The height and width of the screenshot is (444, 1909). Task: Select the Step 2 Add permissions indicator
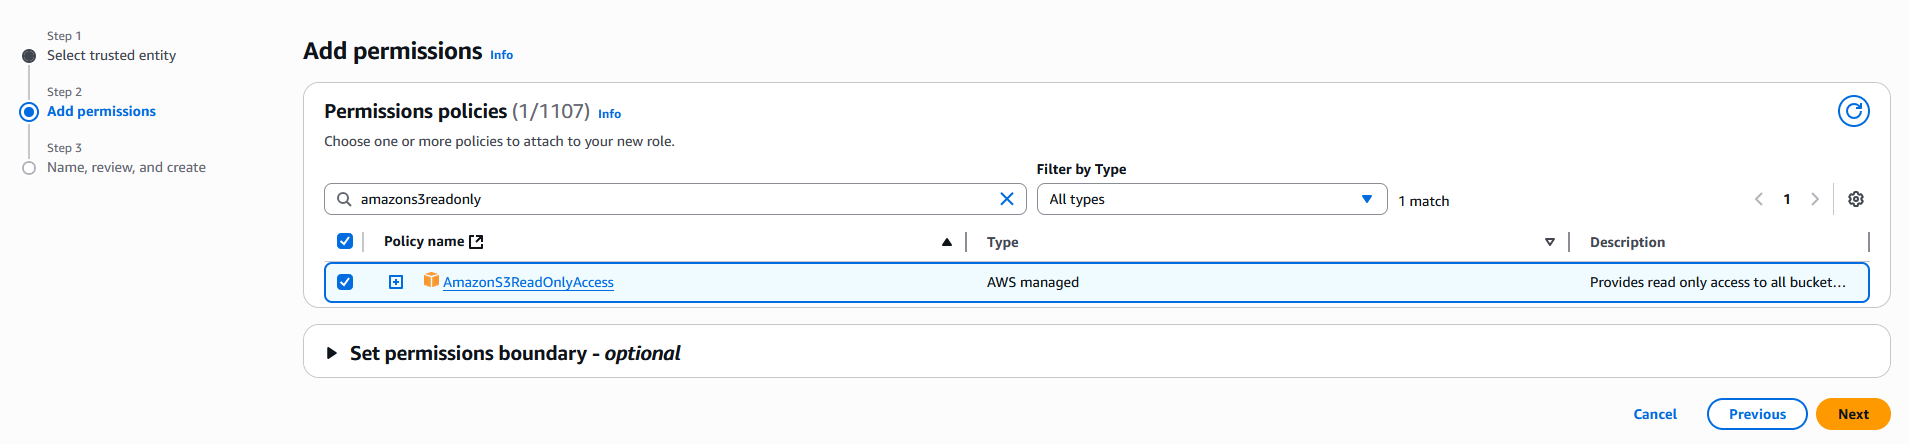click(x=29, y=112)
